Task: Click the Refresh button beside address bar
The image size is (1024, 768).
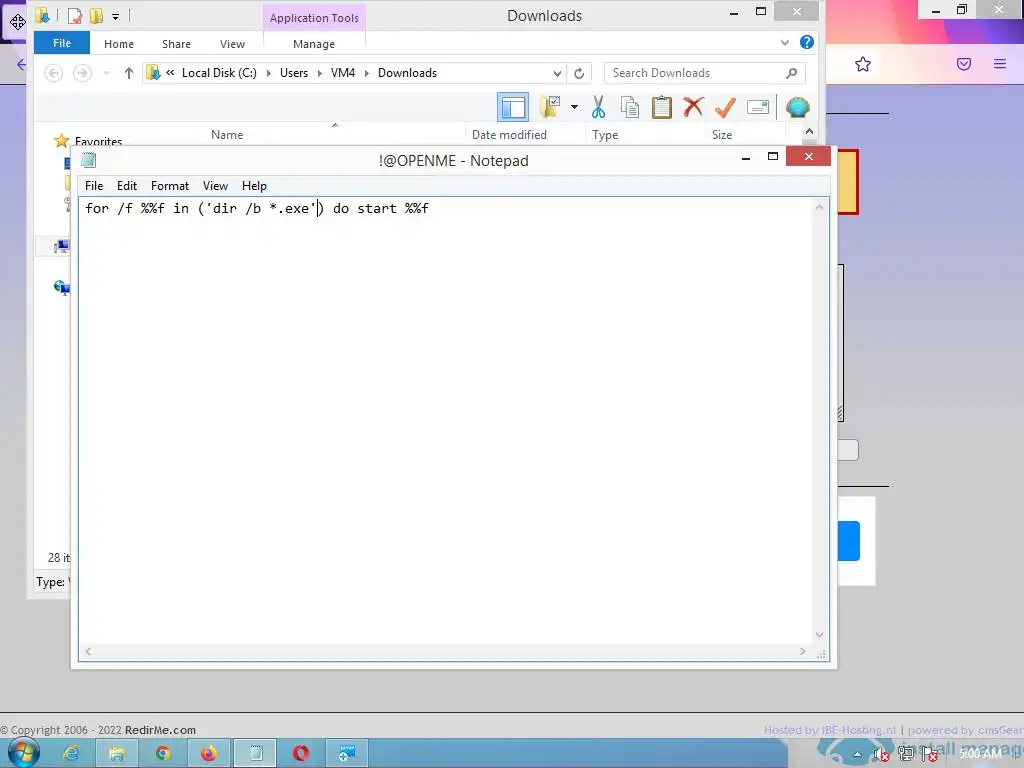Action: click(x=579, y=73)
